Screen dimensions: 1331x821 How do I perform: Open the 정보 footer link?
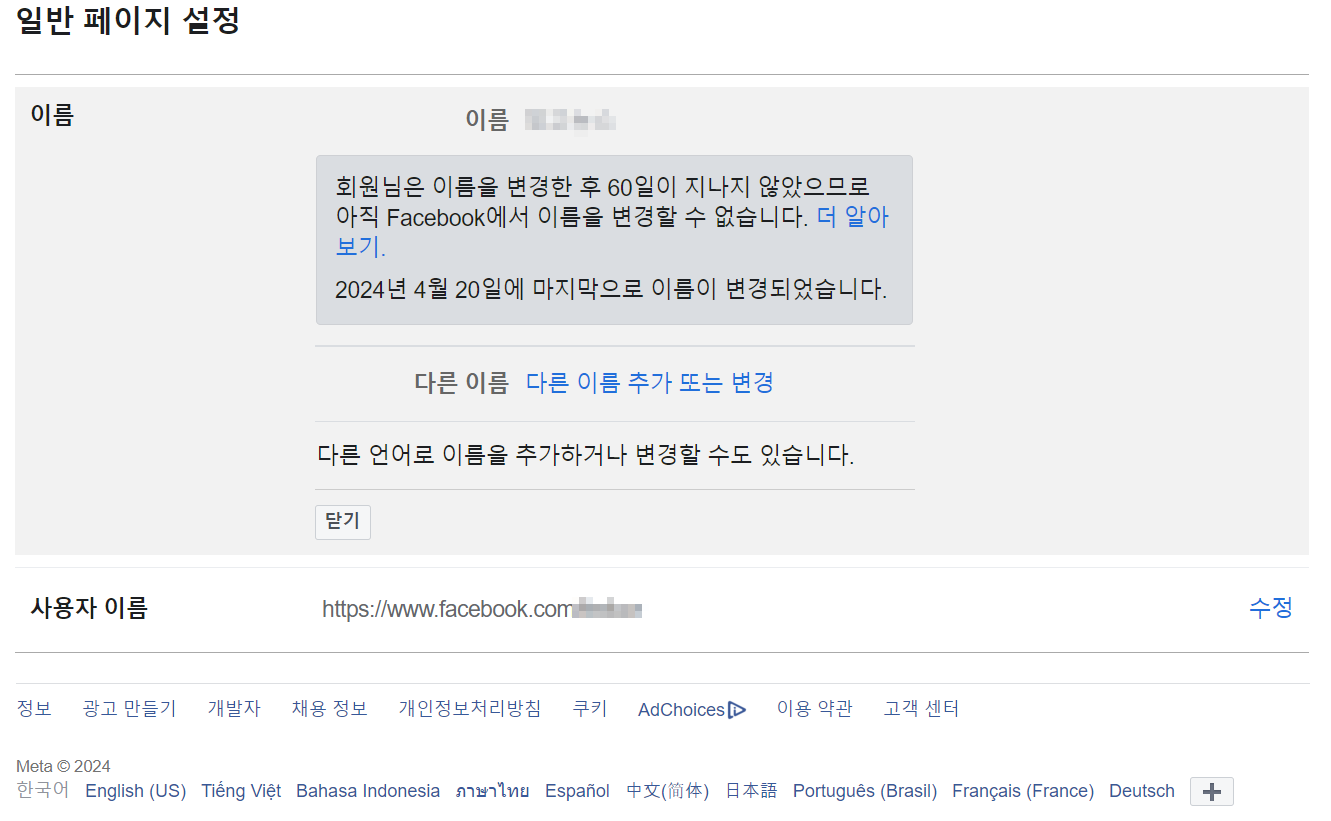pos(34,708)
